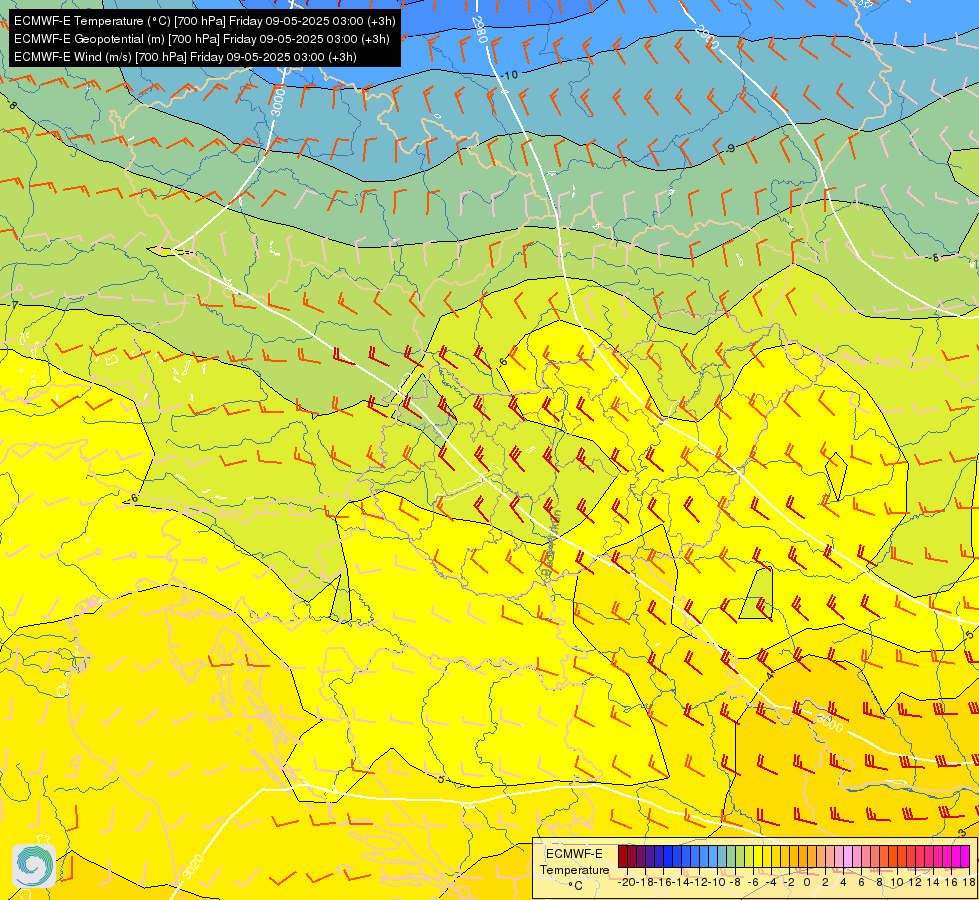The height and width of the screenshot is (900, 979).
Task: Select the ECMWF-E Wind 700 hPa title line
Action: 185,57
